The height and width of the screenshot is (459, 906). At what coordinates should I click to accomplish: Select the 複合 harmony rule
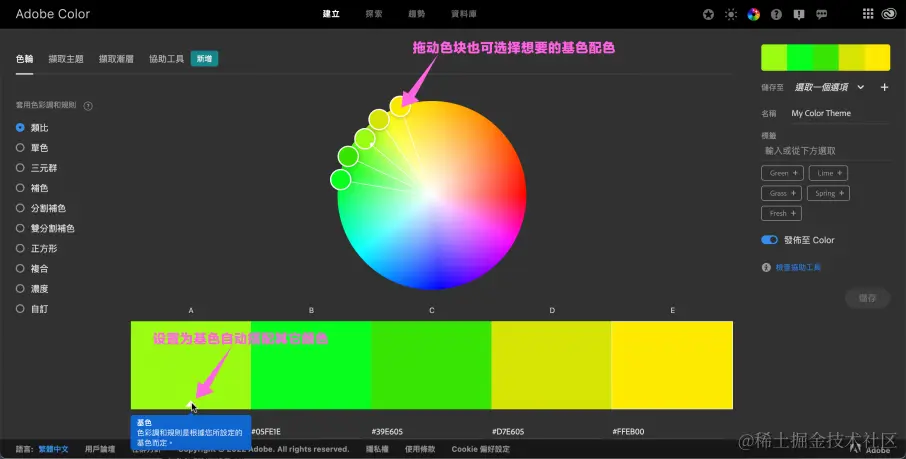[x=32, y=269]
